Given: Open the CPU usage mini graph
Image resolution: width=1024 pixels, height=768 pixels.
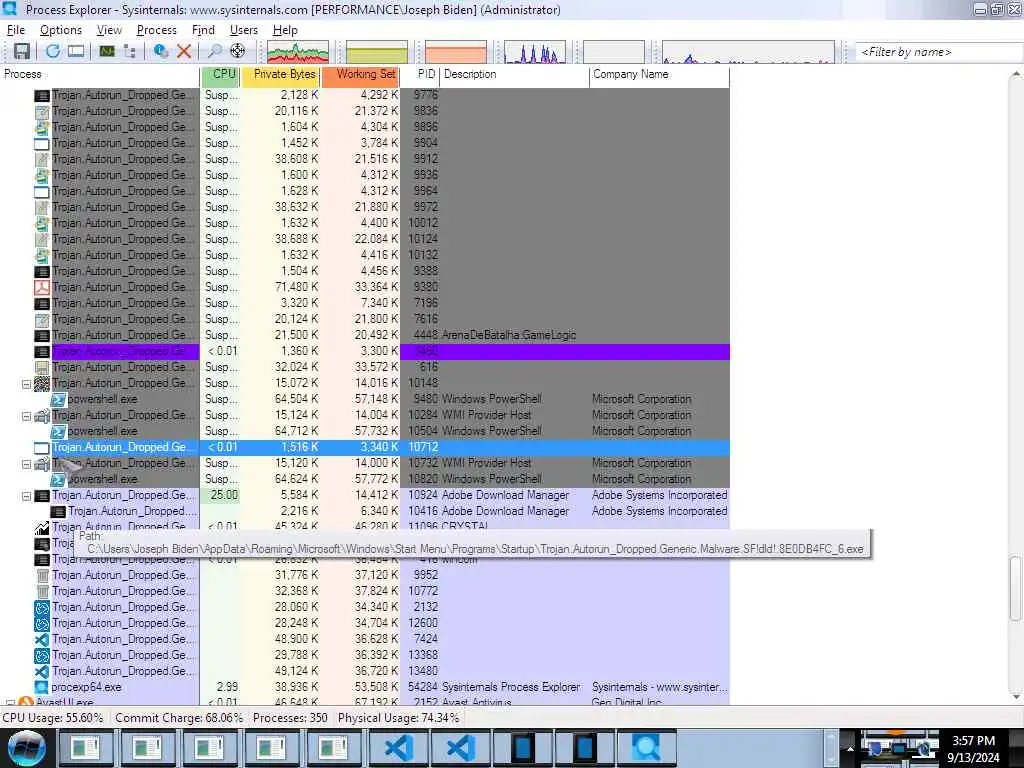Looking at the screenshot, I should pyautogui.click(x=298, y=52).
